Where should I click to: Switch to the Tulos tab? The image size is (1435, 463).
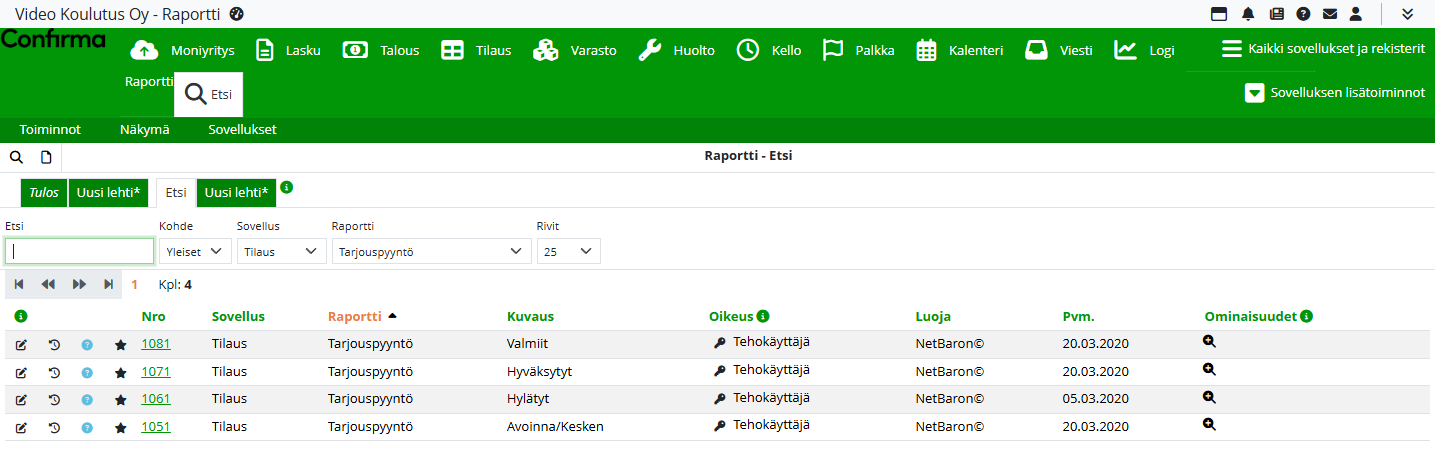pyautogui.click(x=43, y=192)
